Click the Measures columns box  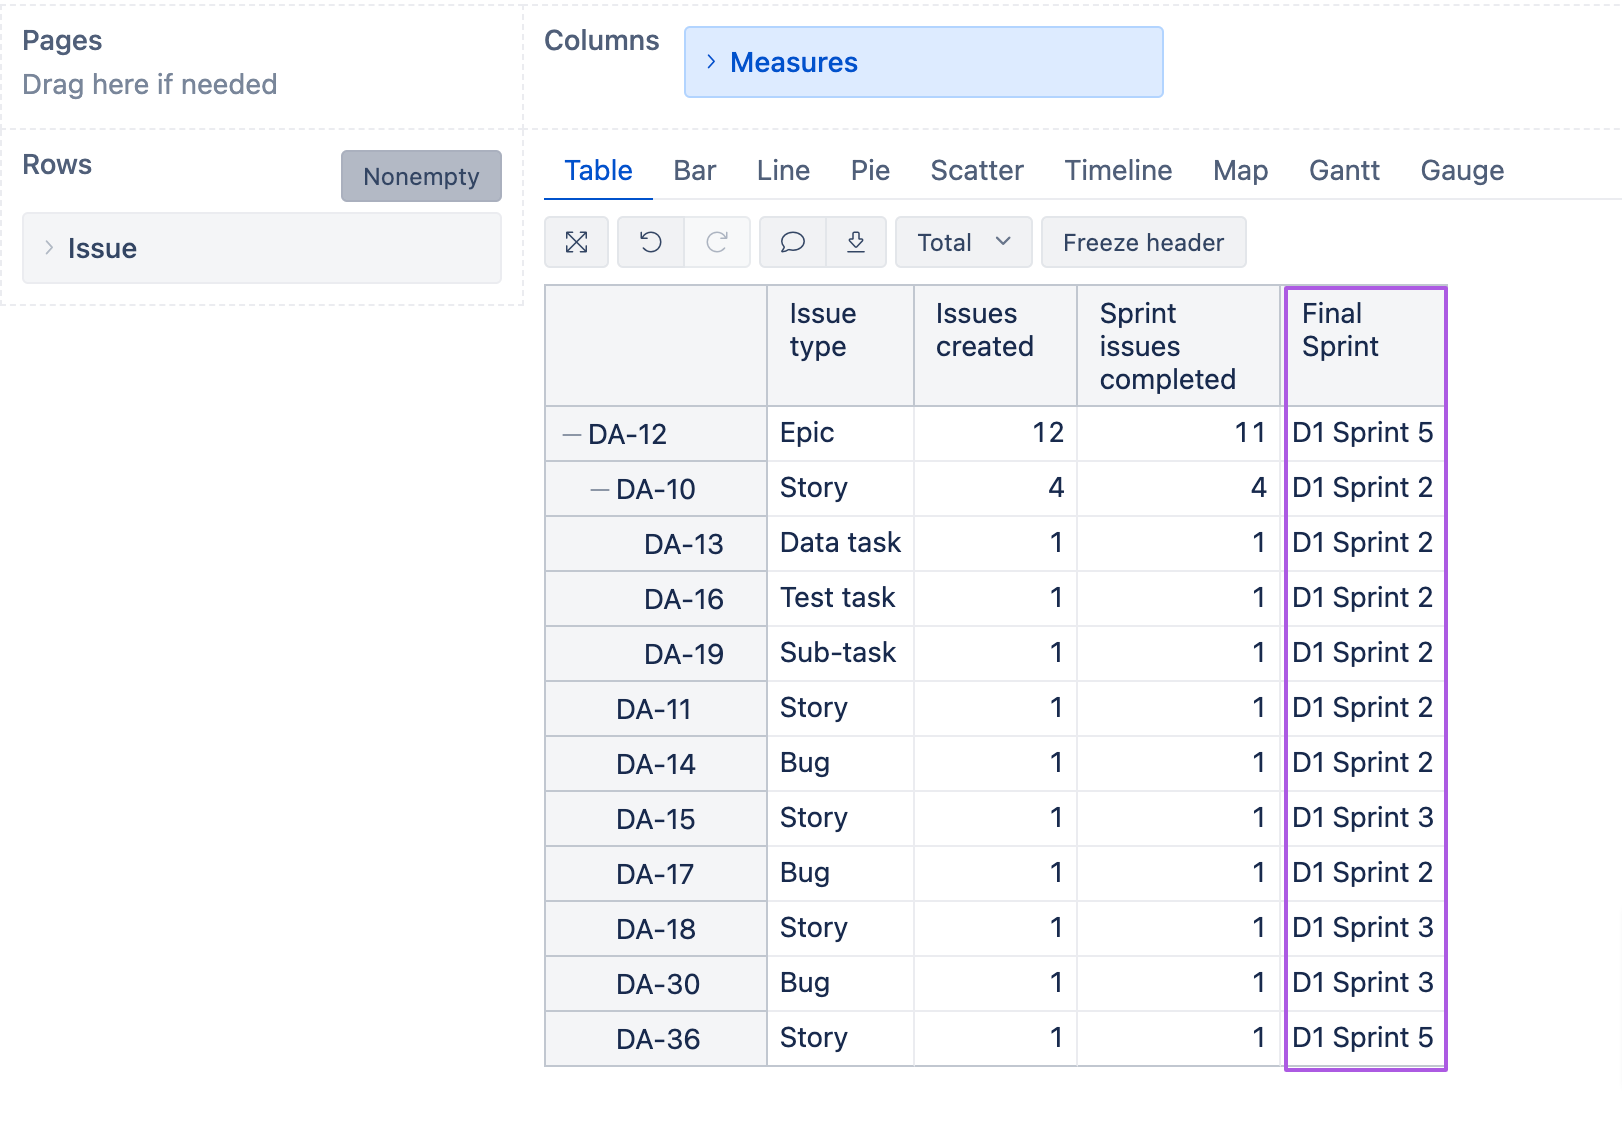click(924, 62)
